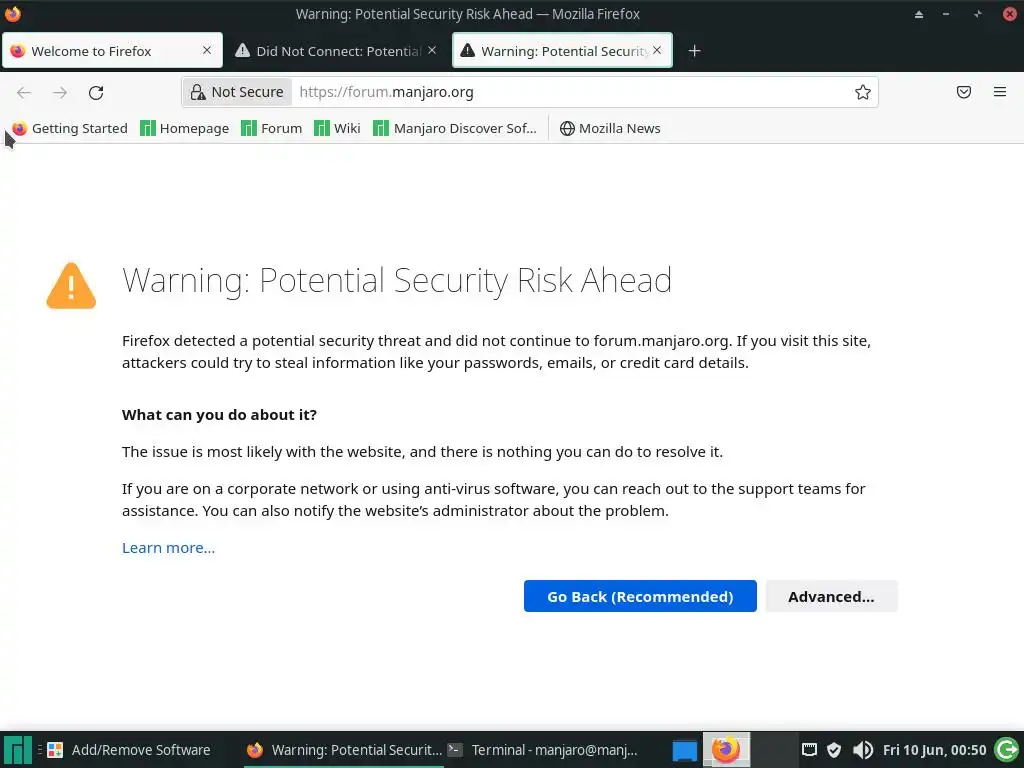Image resolution: width=1024 pixels, height=768 pixels.
Task: Open Wiki bookmark
Action: [x=338, y=128]
